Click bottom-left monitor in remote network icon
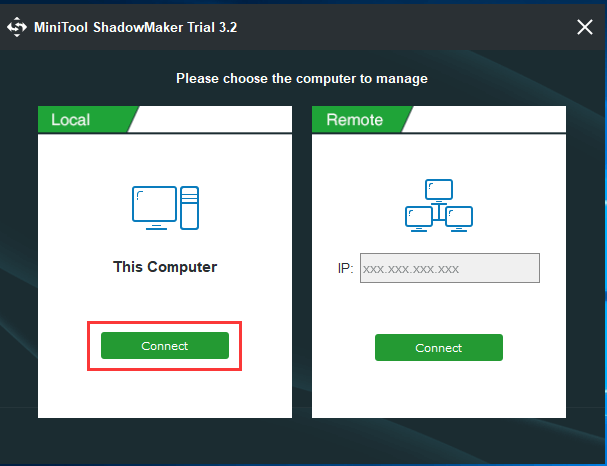Image resolution: width=607 pixels, height=466 pixels. [418, 219]
